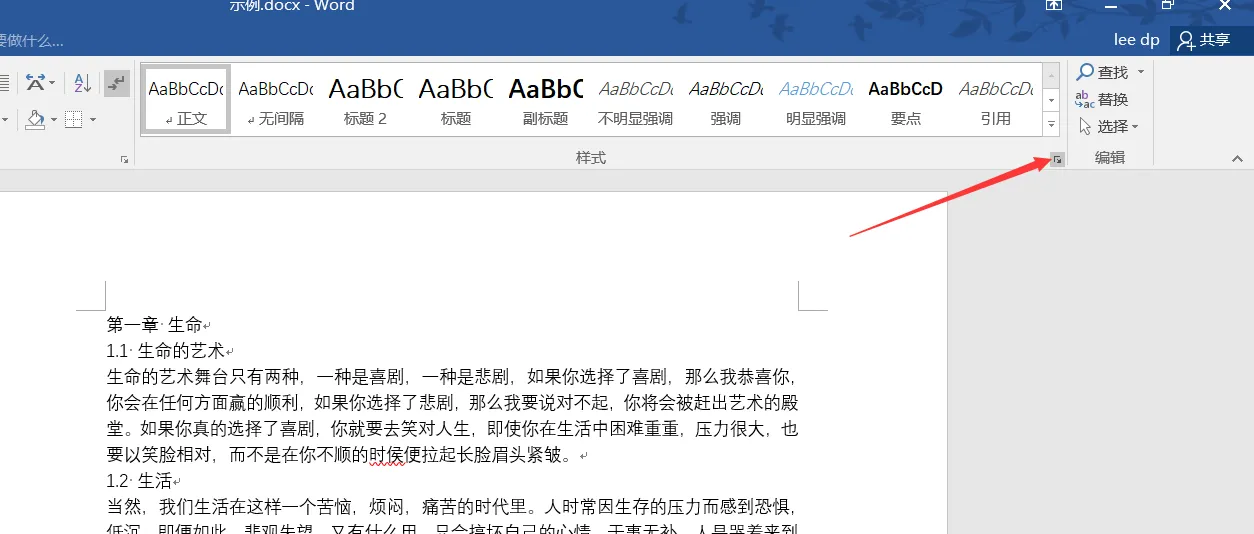Viewport: 1254px width, 534px height.
Task: Collapse the ribbon with the chevron
Action: 1237,159
